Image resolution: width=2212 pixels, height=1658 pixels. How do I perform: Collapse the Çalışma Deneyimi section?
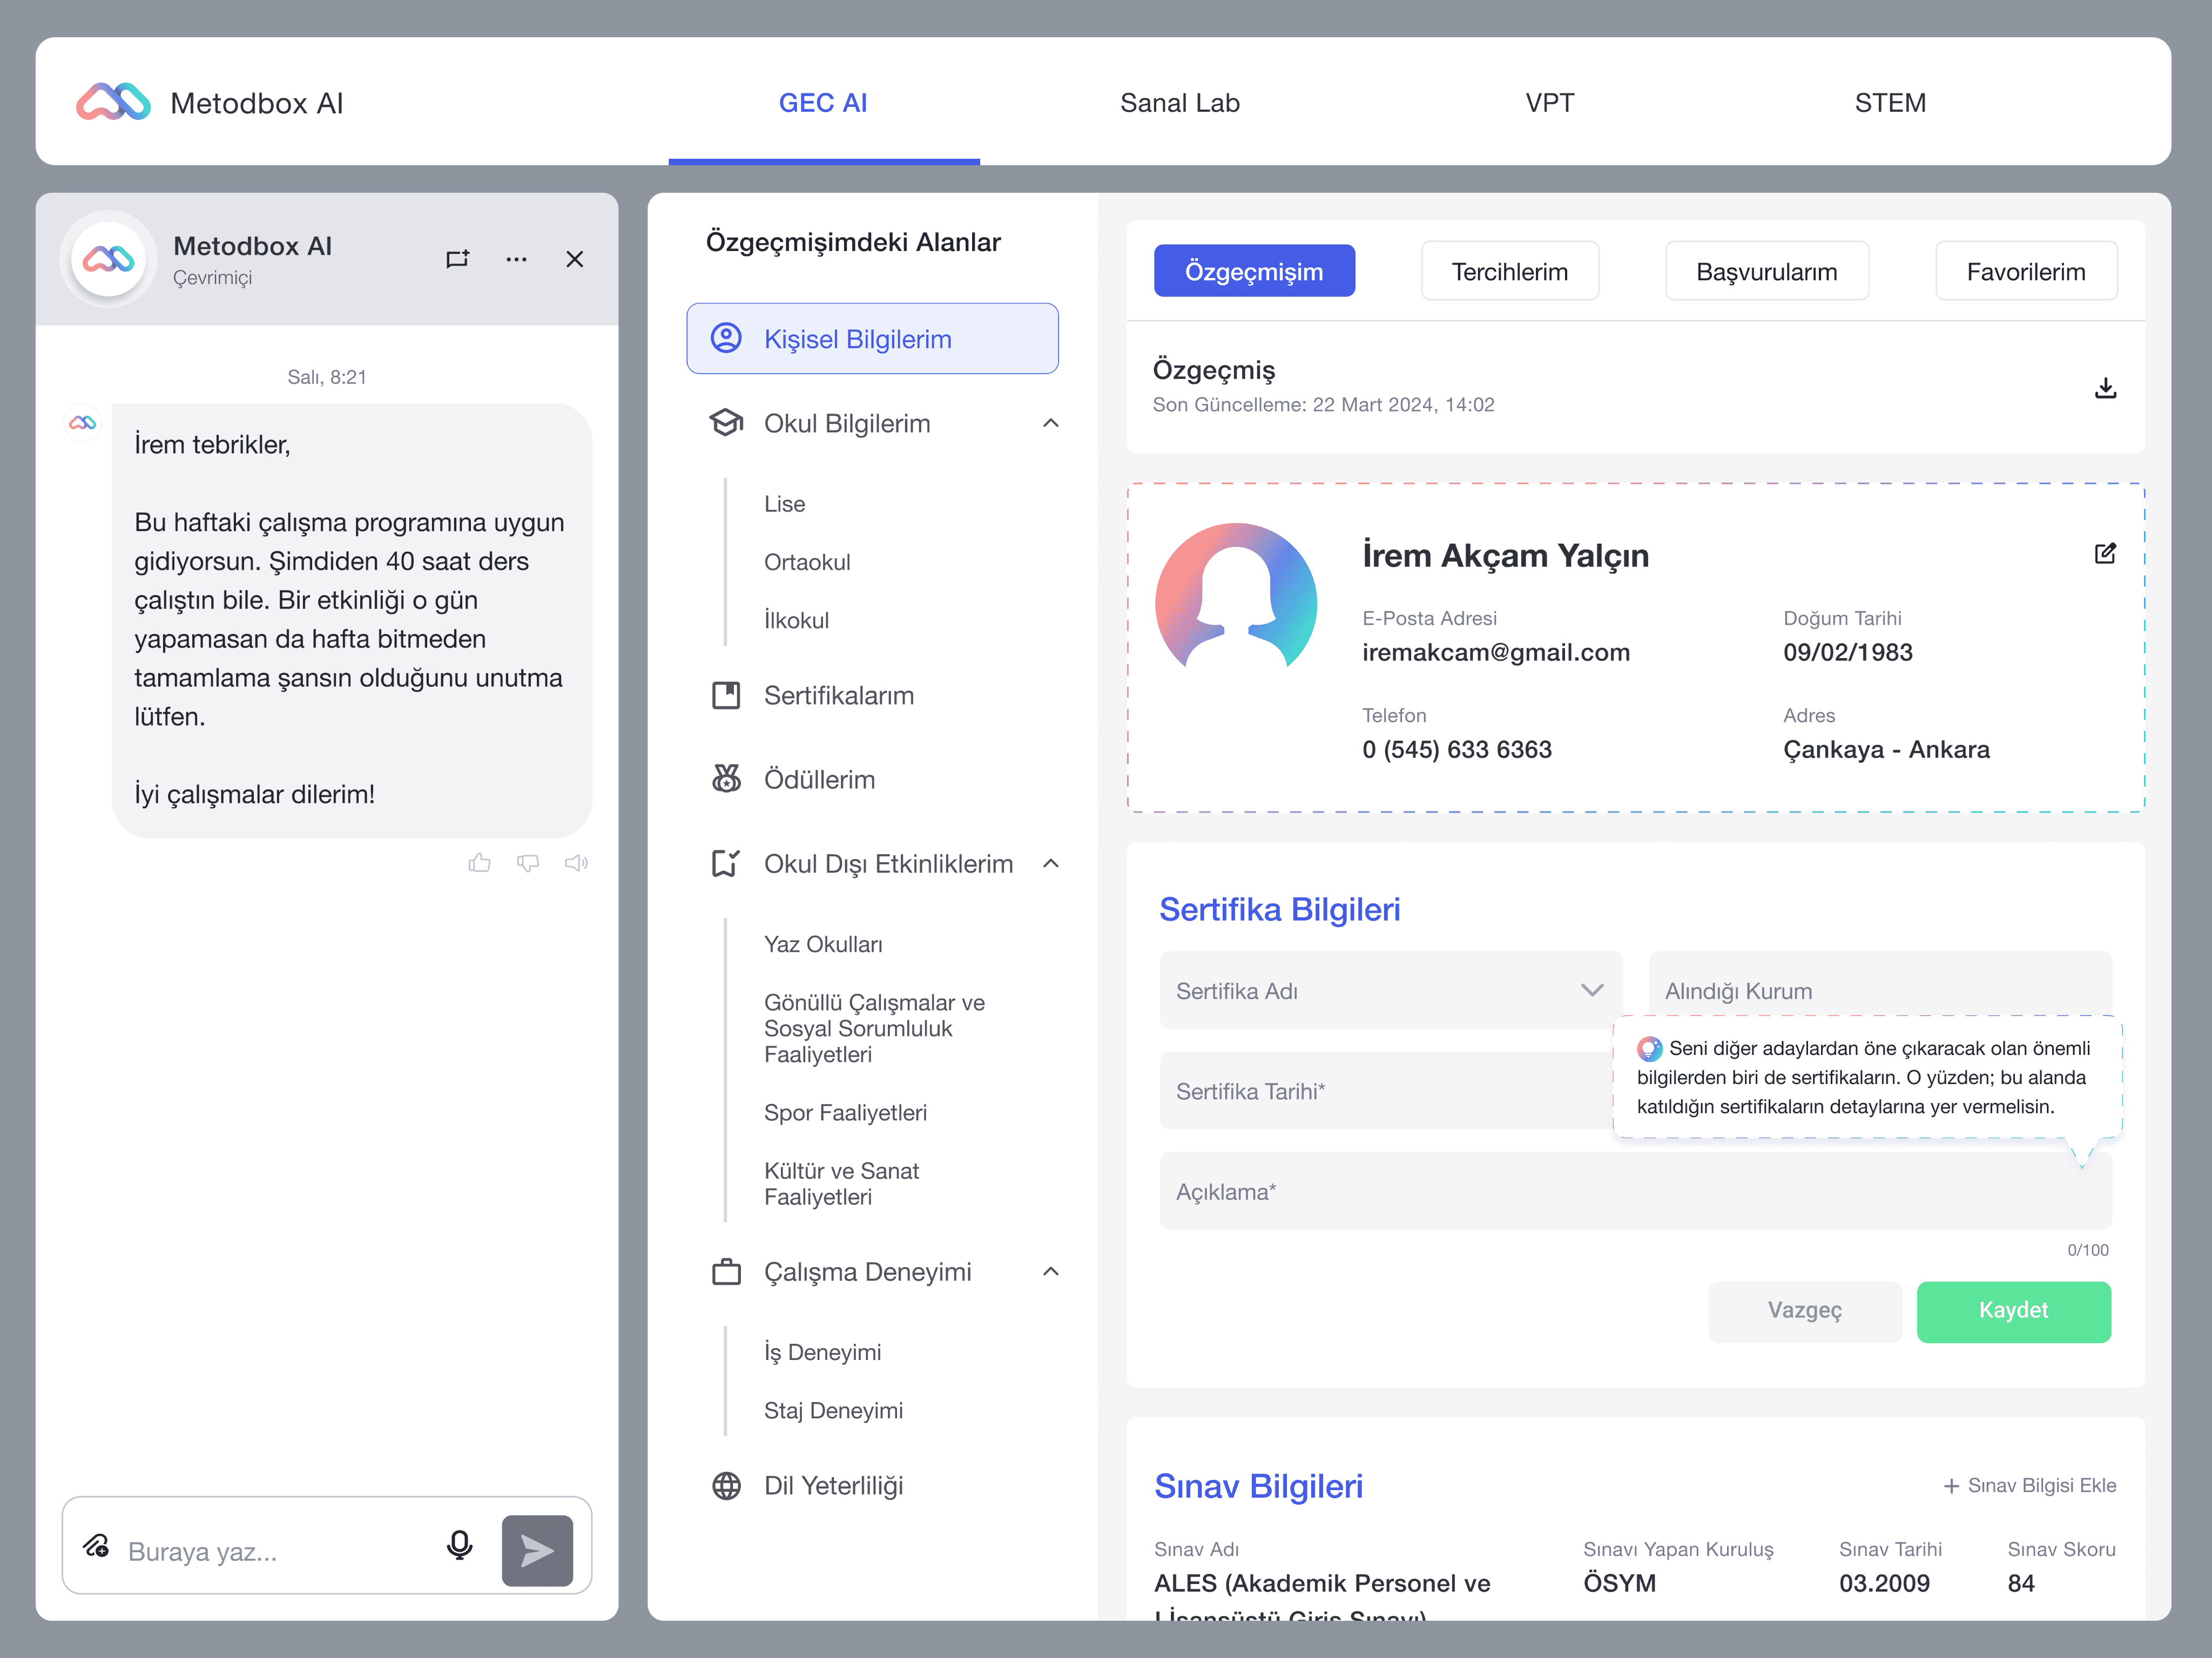(1050, 1272)
